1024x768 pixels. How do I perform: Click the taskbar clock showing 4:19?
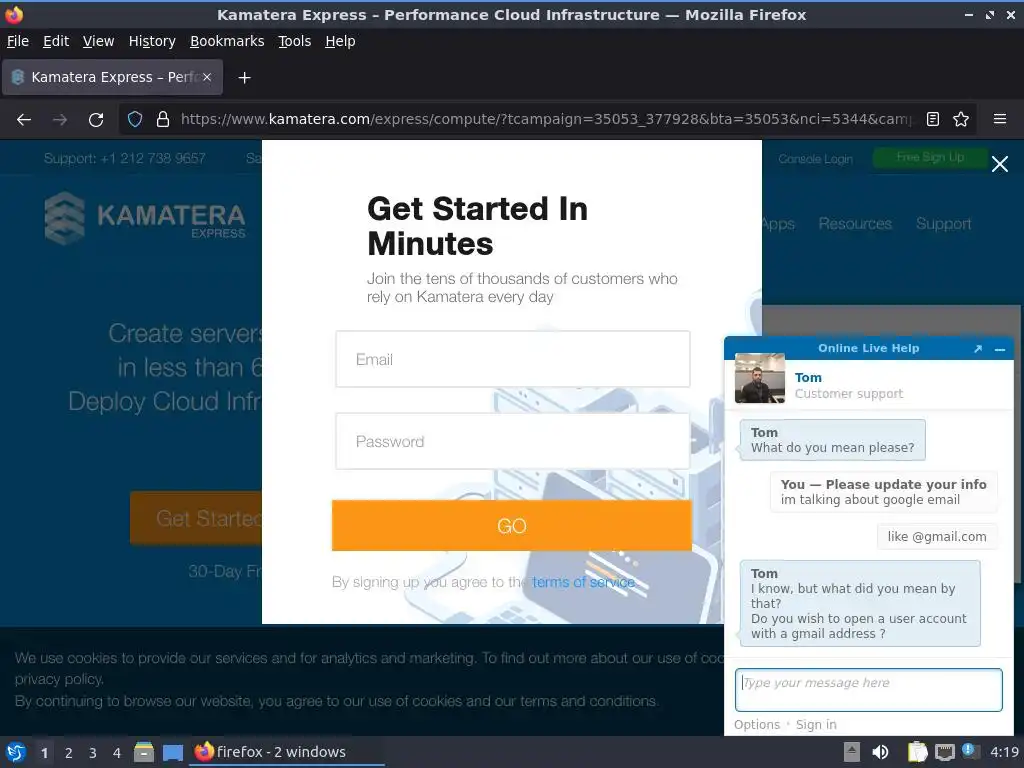pos(1004,752)
